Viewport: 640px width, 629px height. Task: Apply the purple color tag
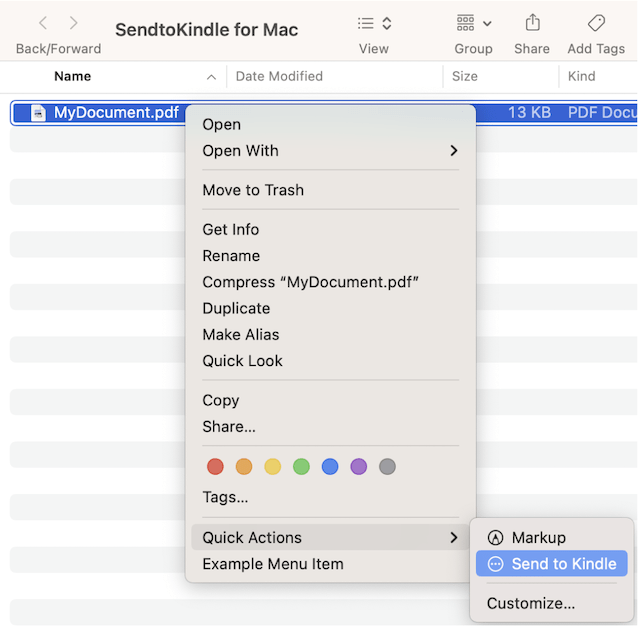(359, 467)
